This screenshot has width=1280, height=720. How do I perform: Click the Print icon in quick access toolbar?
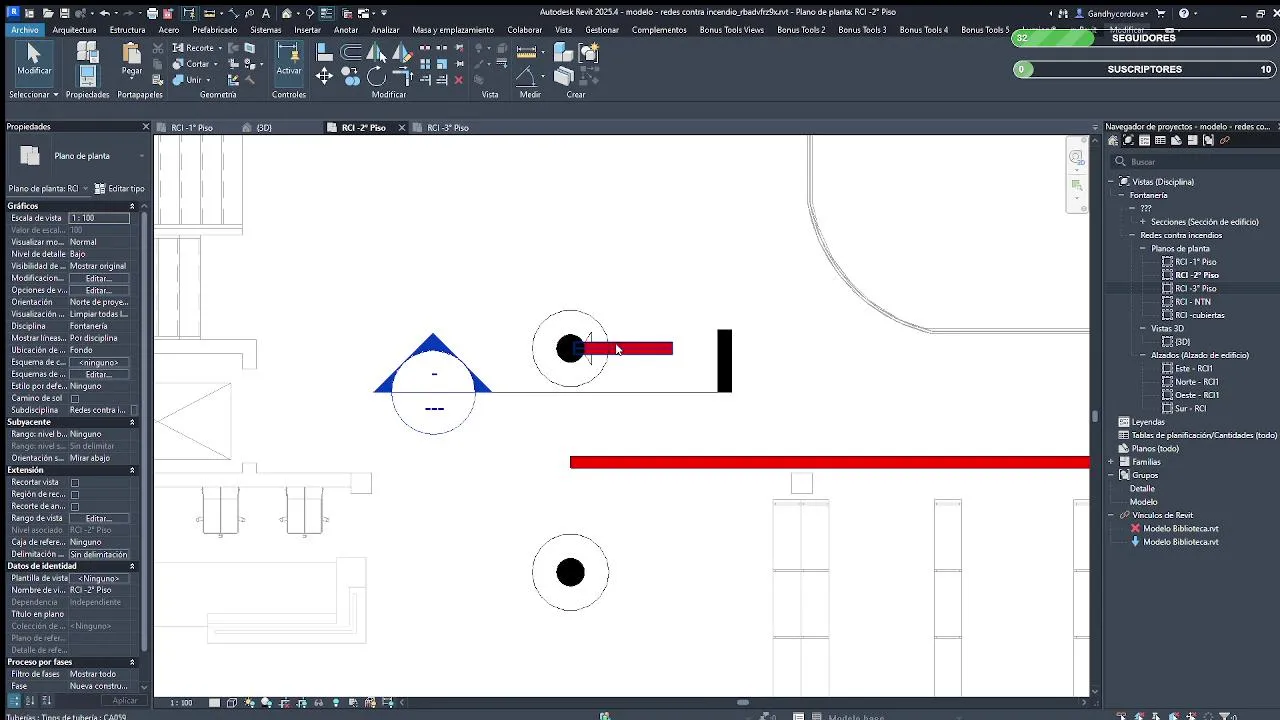[152, 13]
